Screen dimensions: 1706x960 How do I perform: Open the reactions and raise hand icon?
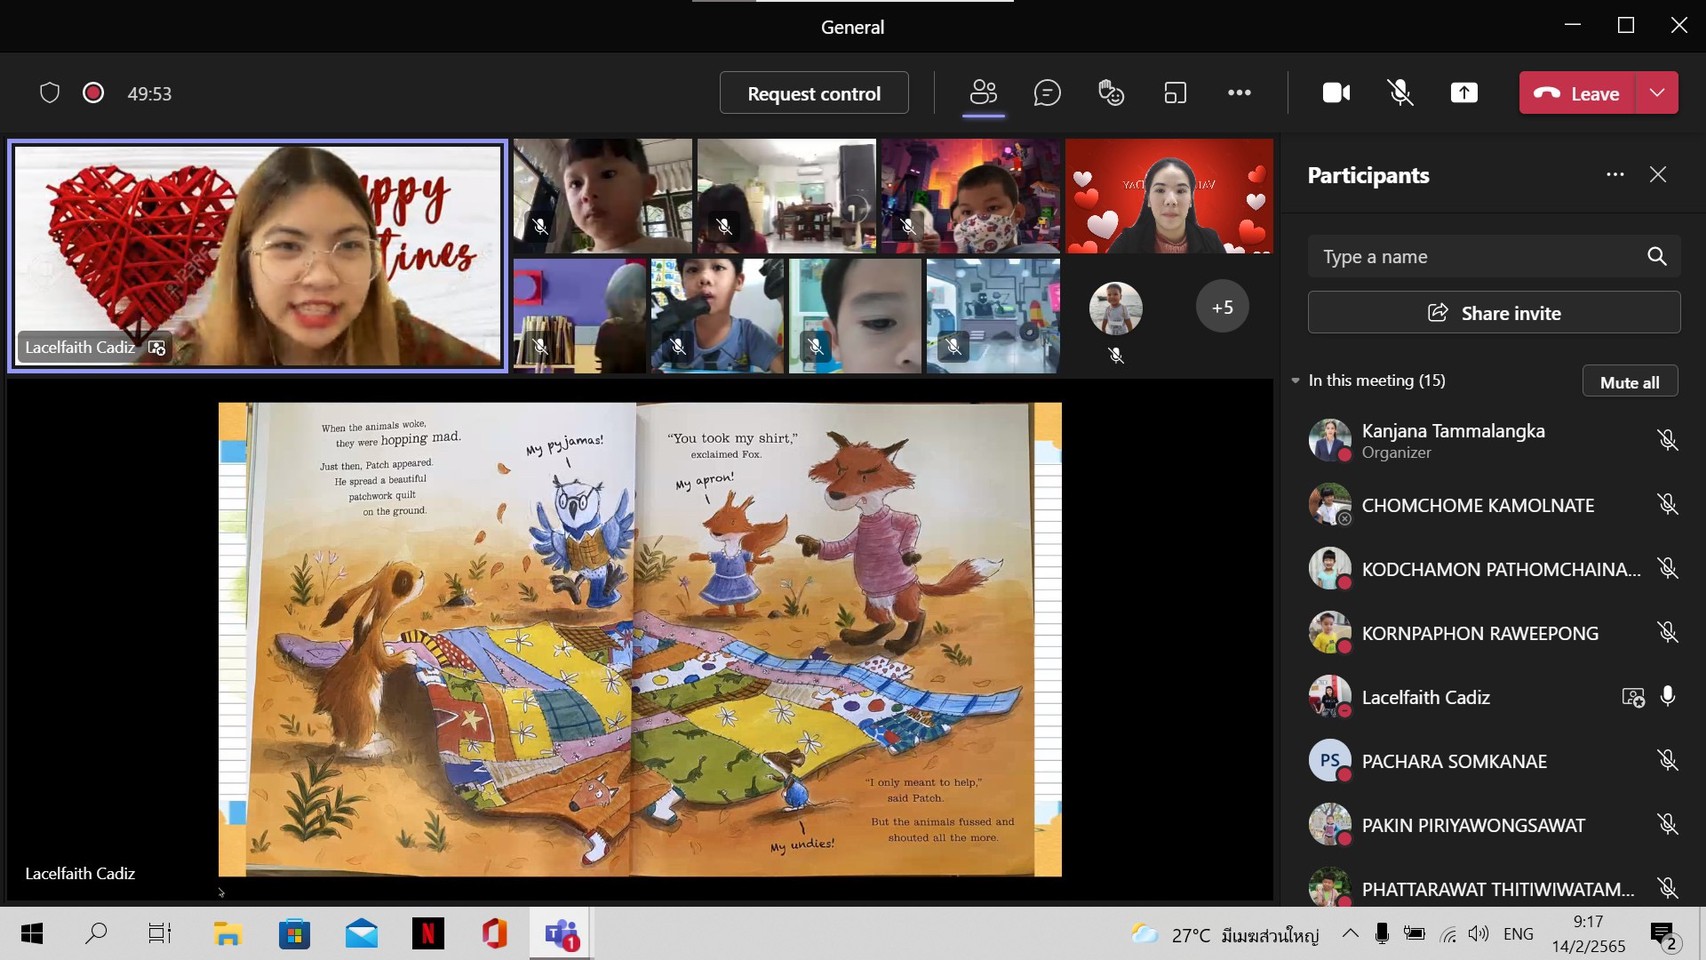1111,93
